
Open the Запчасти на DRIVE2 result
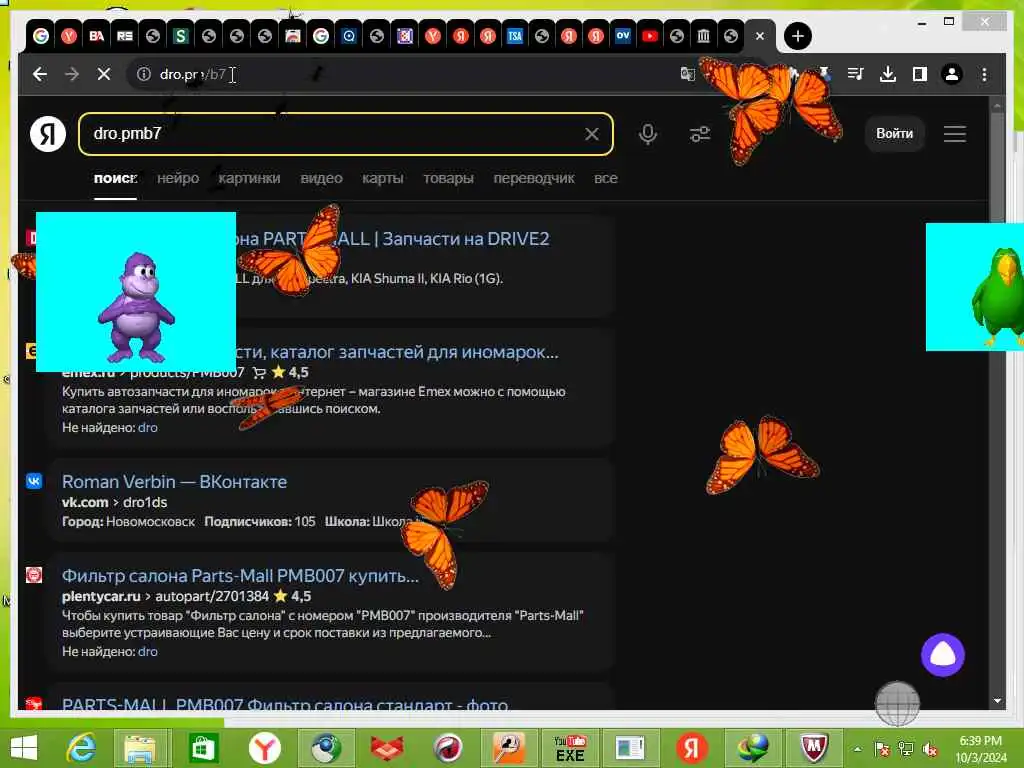tap(392, 238)
